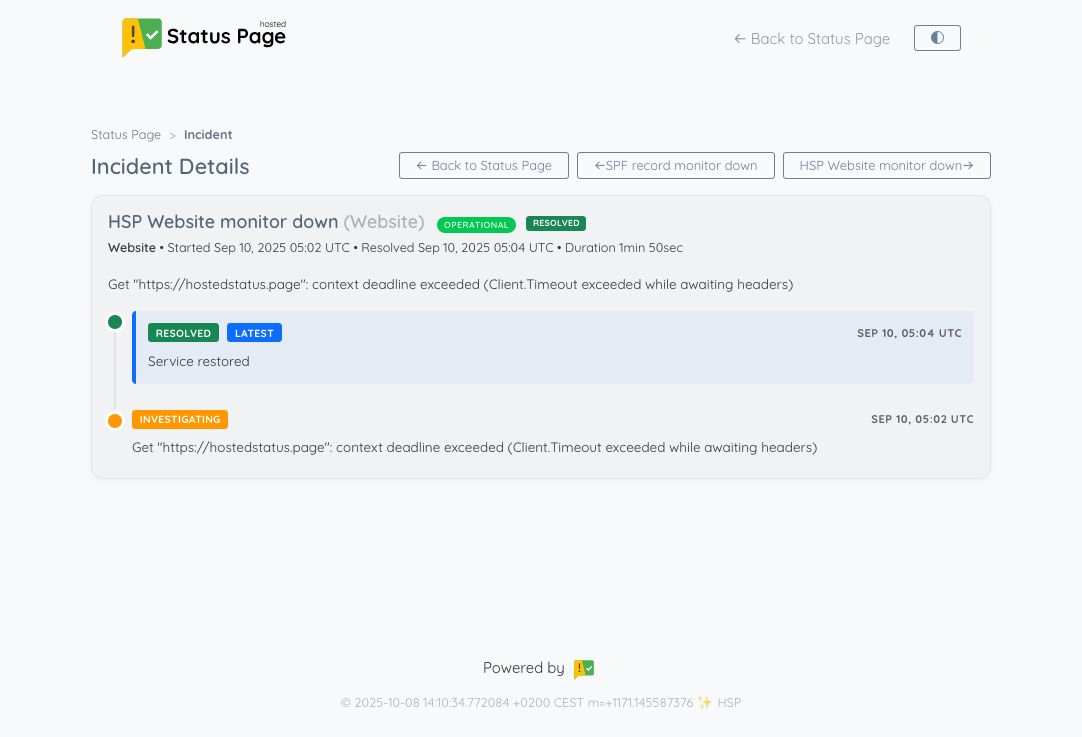Image resolution: width=1082 pixels, height=737 pixels.
Task: Click the Powered by HSP footer icon
Action: click(584, 668)
